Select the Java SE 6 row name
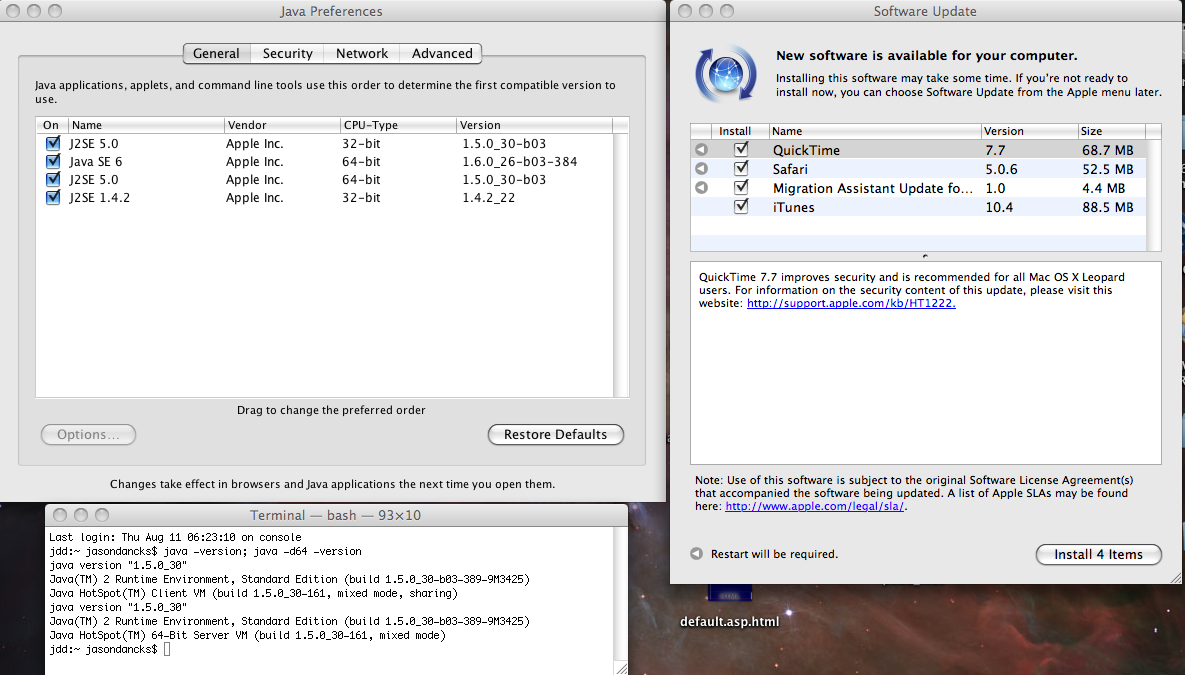This screenshot has height=675, width=1185. [x=95, y=162]
